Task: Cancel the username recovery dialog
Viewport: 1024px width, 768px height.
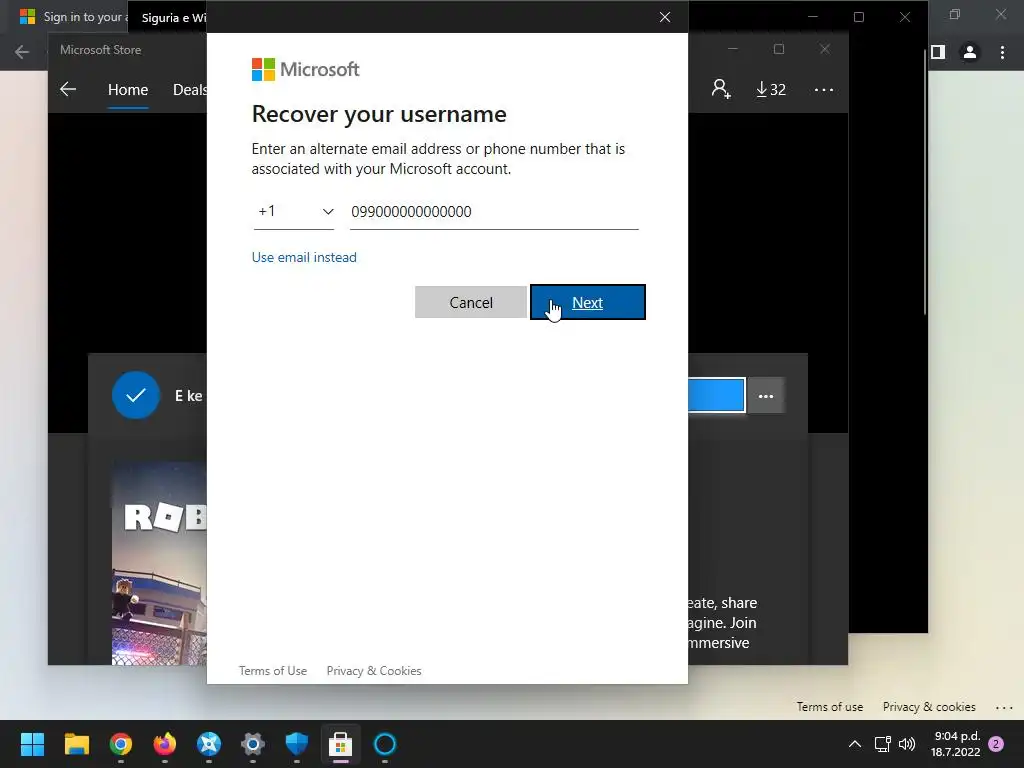Action: point(471,302)
